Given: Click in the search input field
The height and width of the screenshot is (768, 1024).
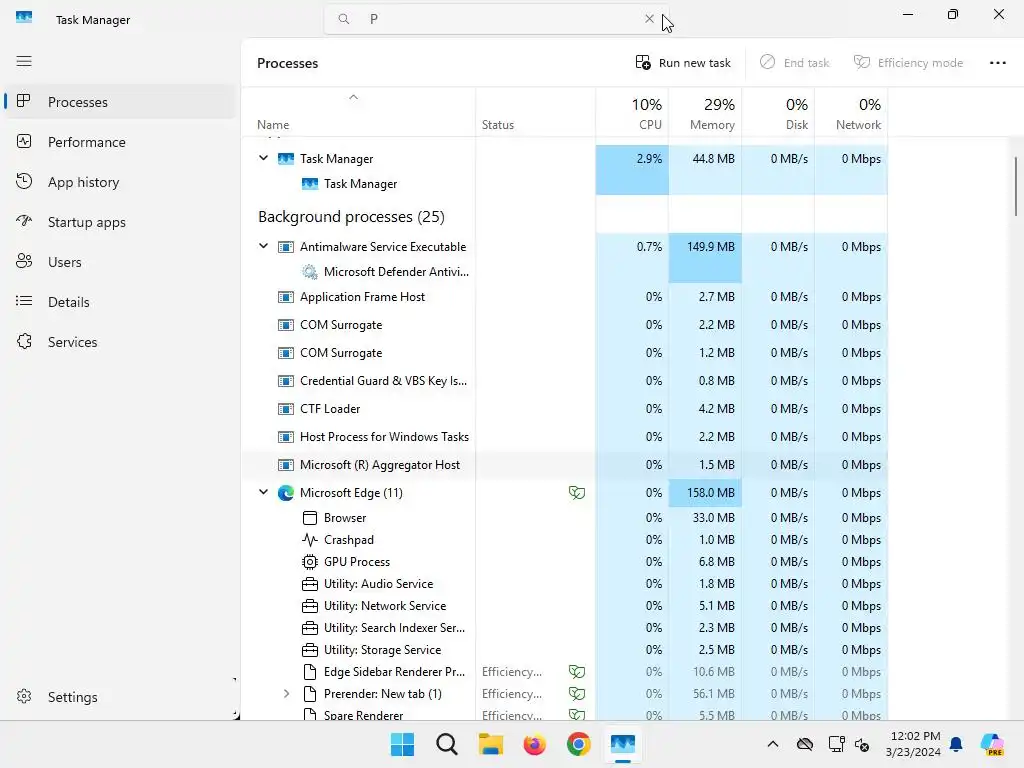Looking at the screenshot, I should 496,19.
